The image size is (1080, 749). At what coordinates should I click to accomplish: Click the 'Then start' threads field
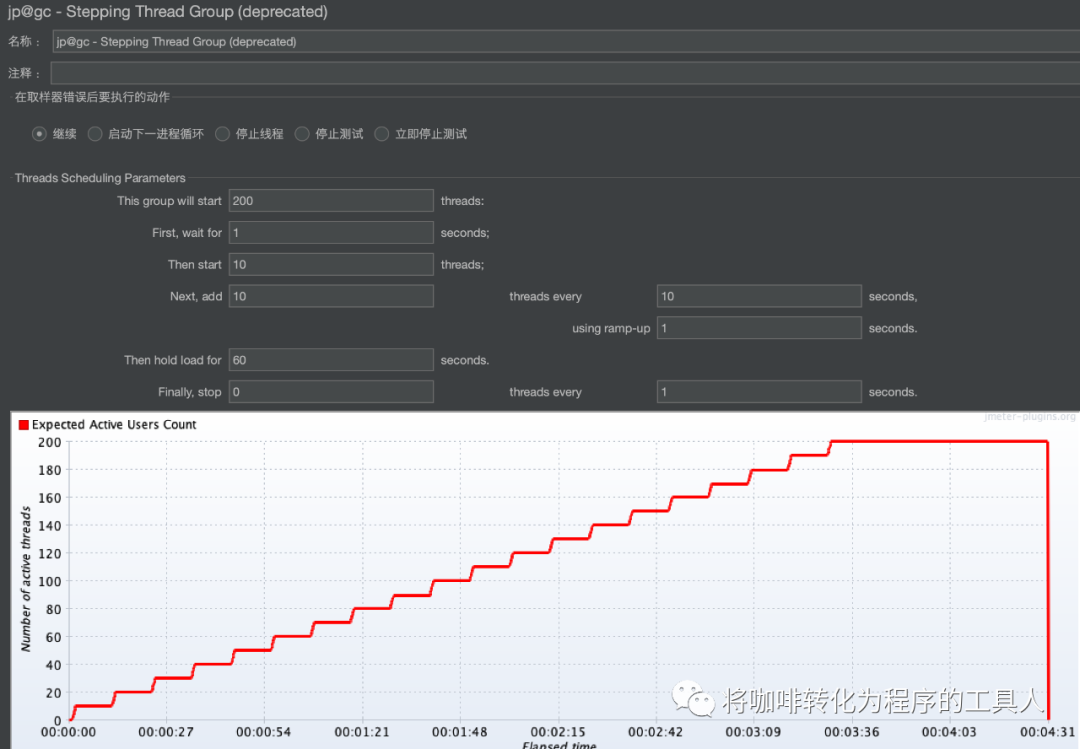(331, 264)
